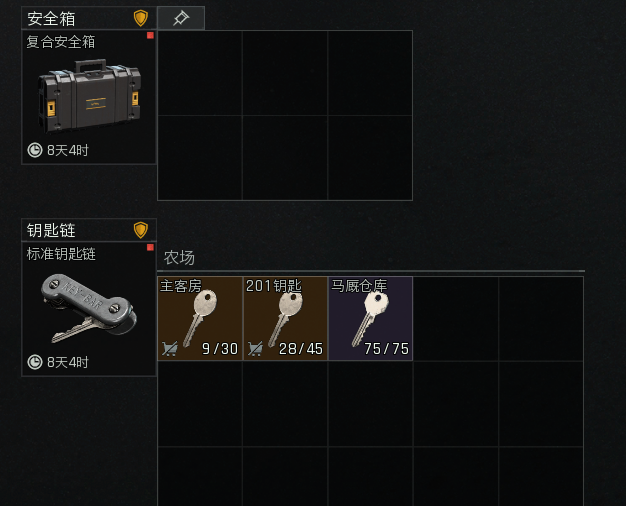The height and width of the screenshot is (506, 626).
Task: Click the clock icon under the safe box
Action: (x=35, y=150)
